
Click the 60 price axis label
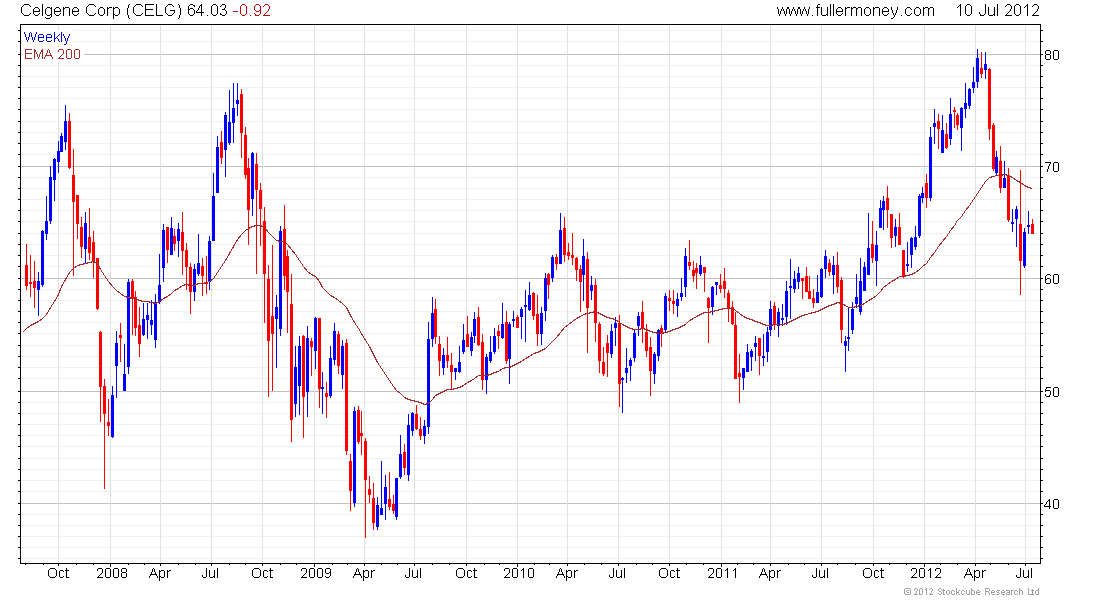(1052, 279)
